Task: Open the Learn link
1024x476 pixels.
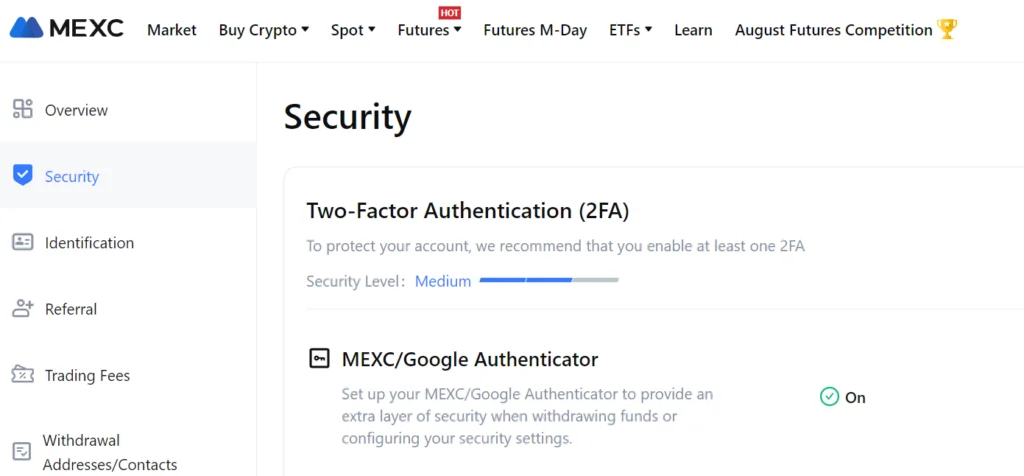Action: (694, 30)
